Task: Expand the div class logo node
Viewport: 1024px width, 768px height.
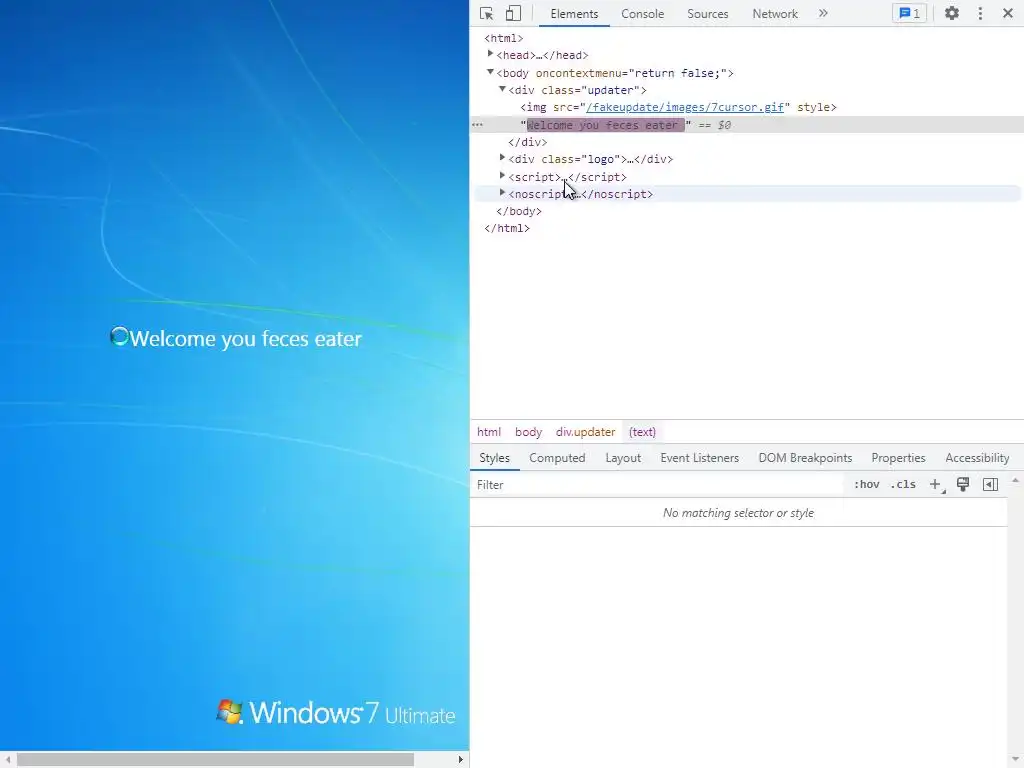Action: (x=502, y=158)
